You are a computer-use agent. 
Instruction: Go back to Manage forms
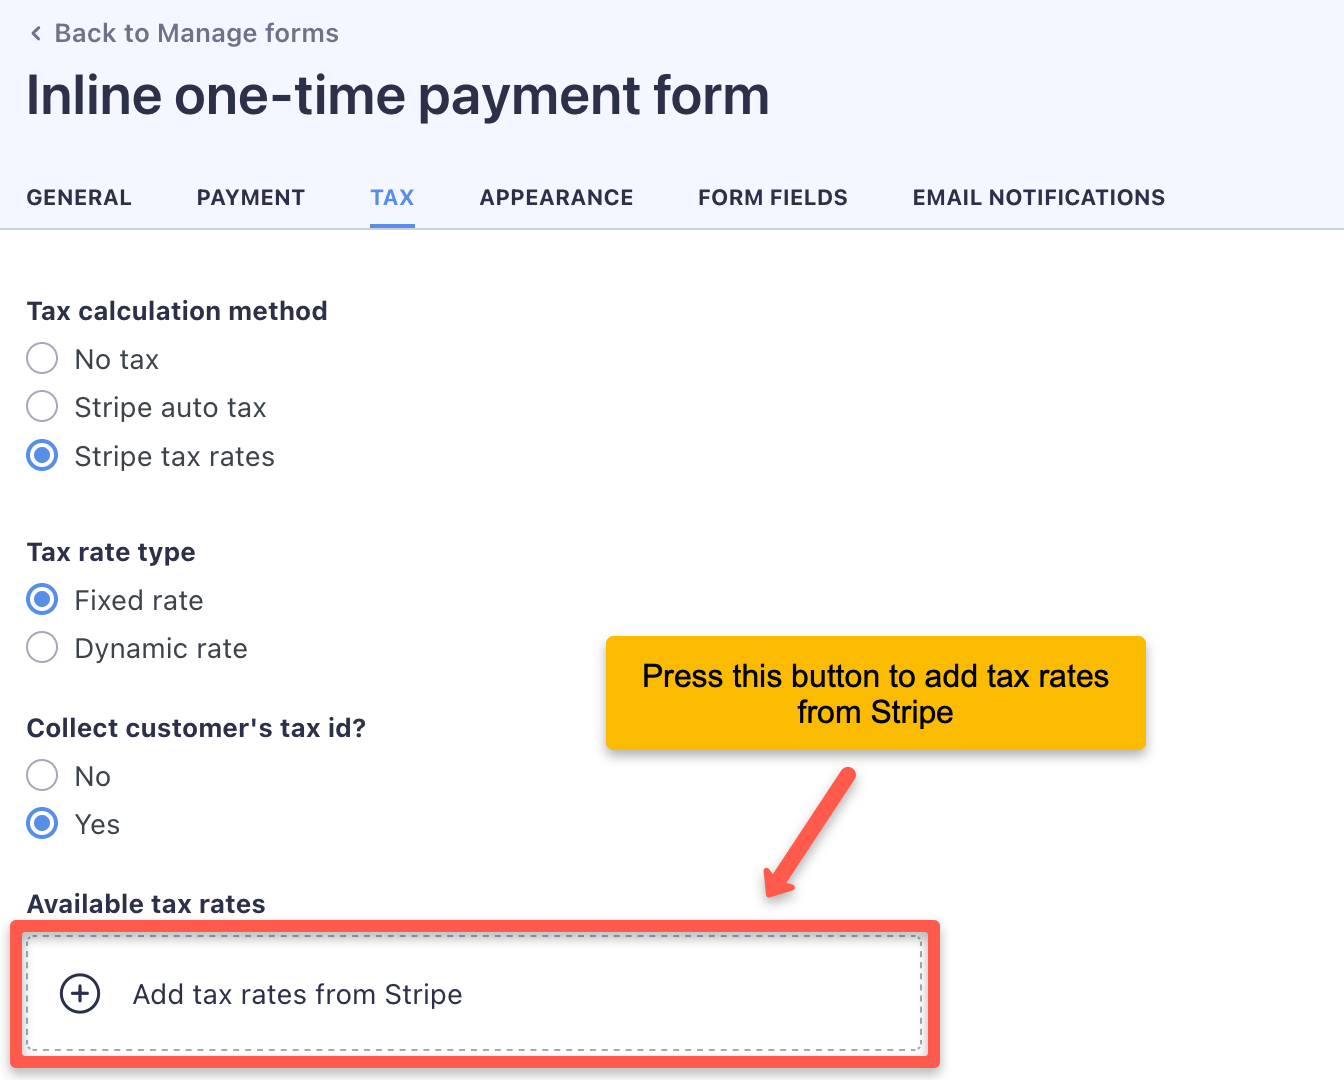[197, 32]
